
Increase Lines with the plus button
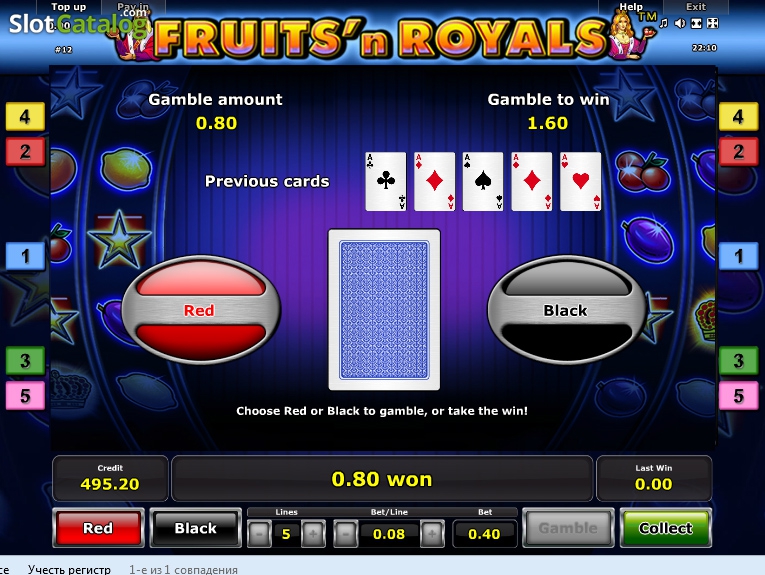313,534
